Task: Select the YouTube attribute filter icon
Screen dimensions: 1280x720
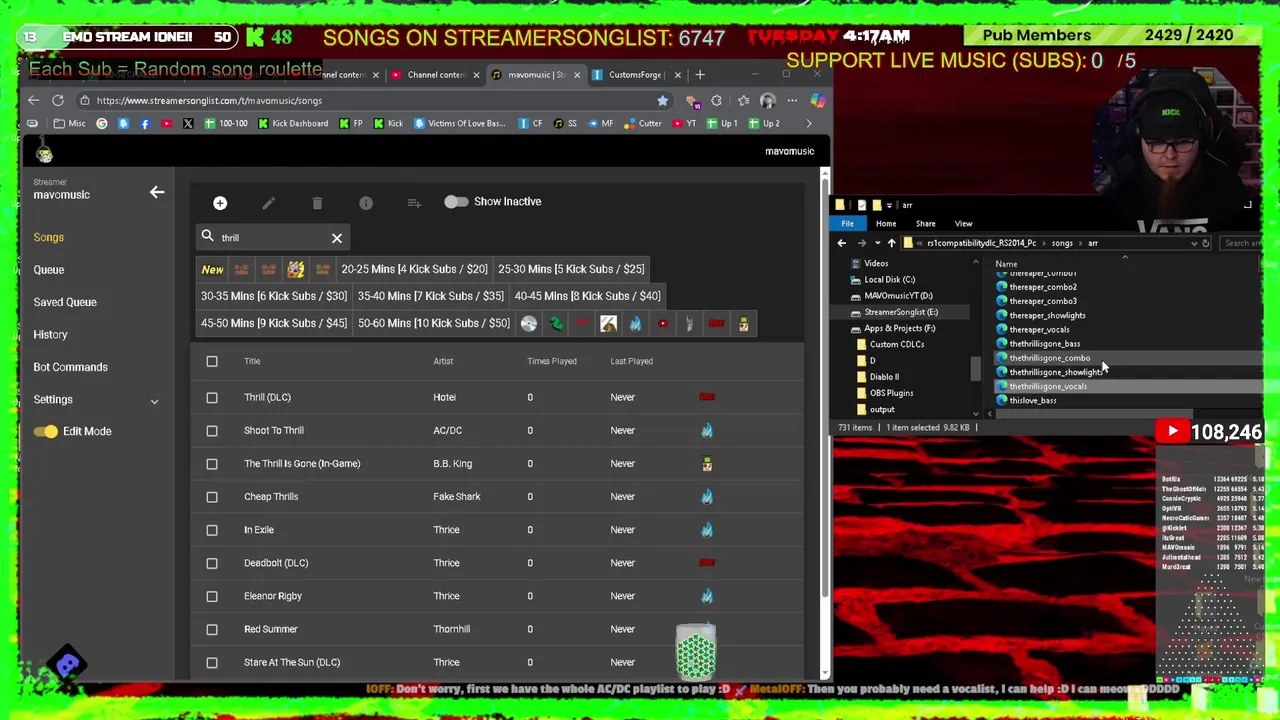Action: [662, 323]
